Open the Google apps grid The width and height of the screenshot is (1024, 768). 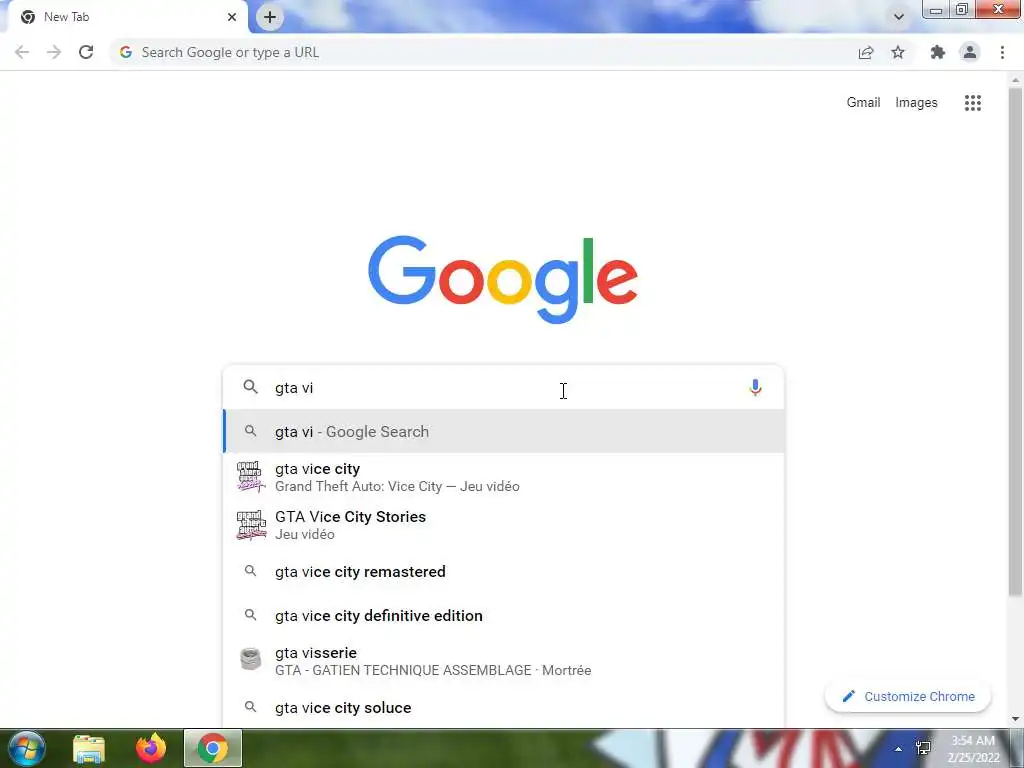point(972,103)
